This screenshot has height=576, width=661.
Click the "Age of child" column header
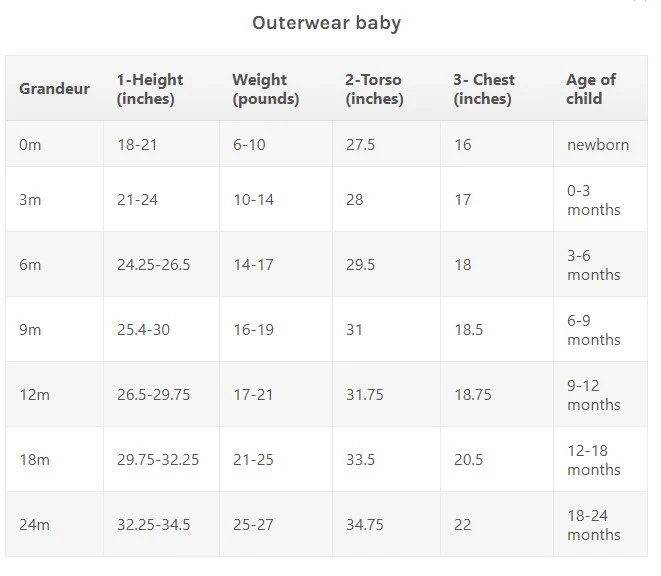[591, 89]
